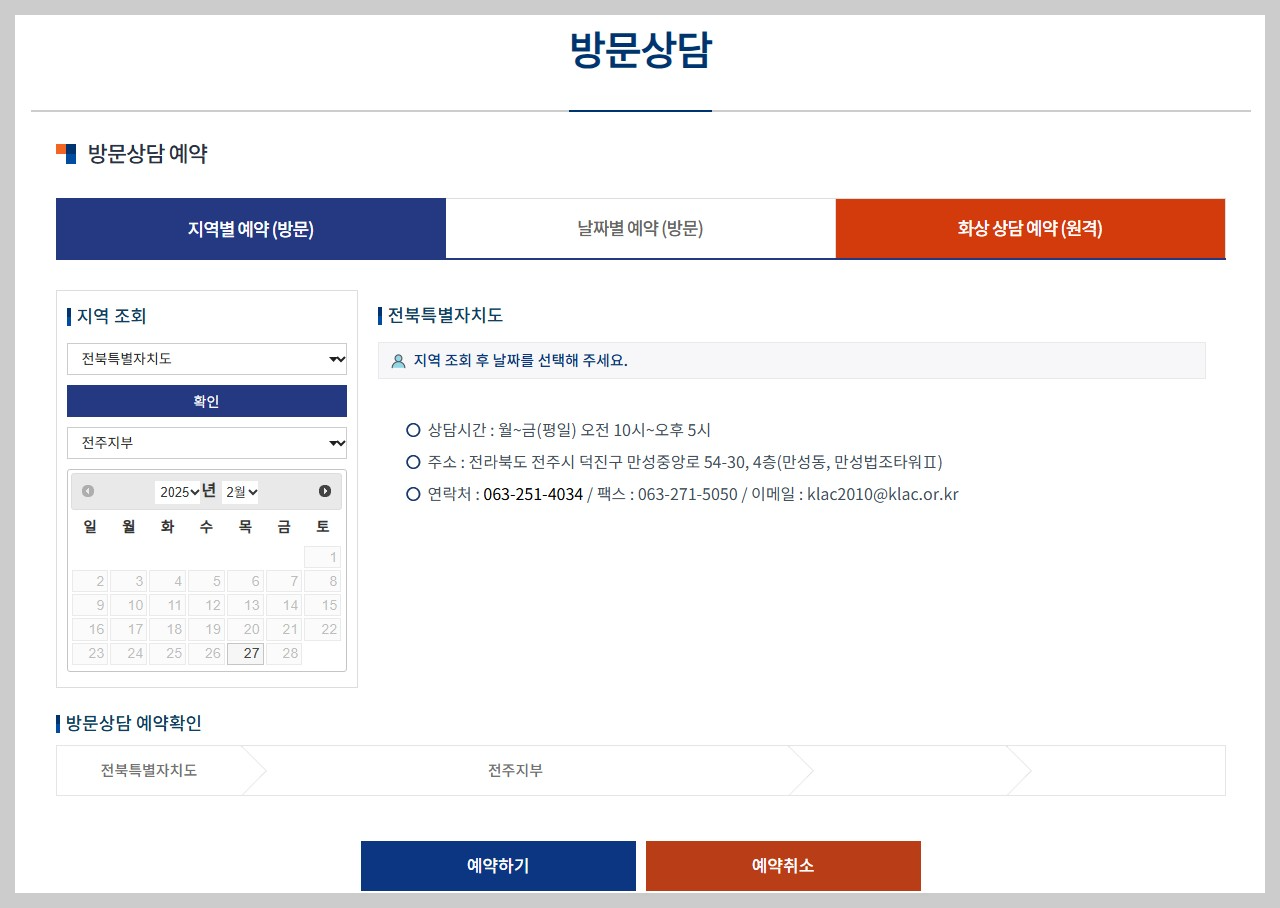Click 방문상담 예약확인 heading
The width and height of the screenshot is (1280, 908).
pyautogui.click(x=134, y=724)
